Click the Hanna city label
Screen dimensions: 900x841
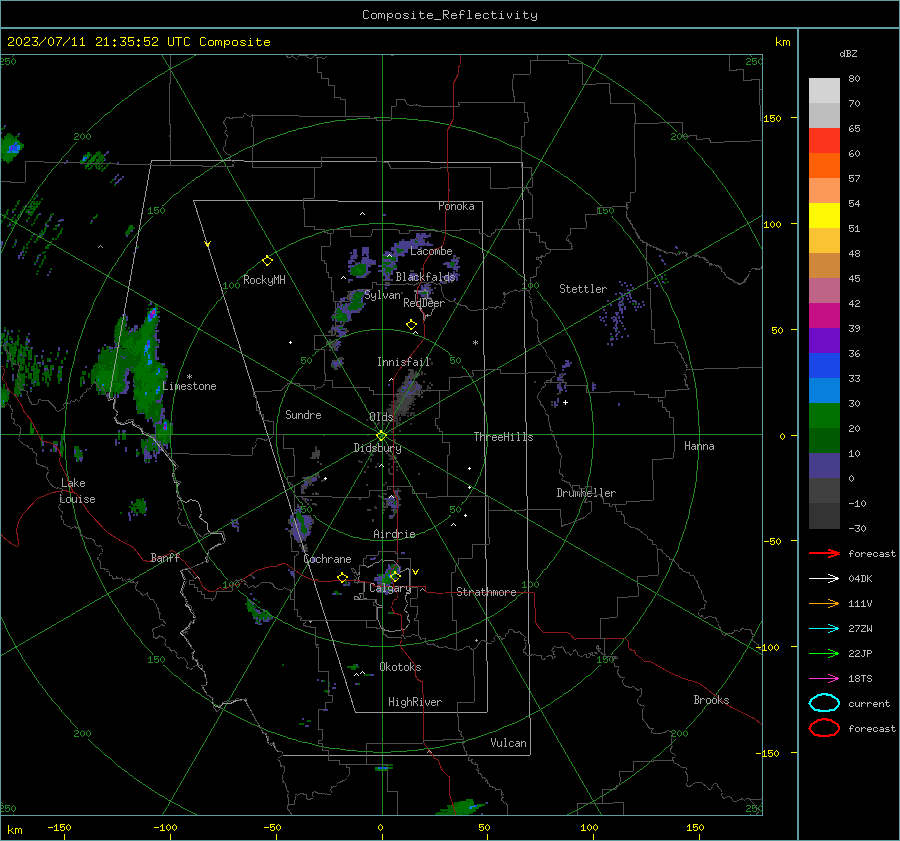pos(699,446)
